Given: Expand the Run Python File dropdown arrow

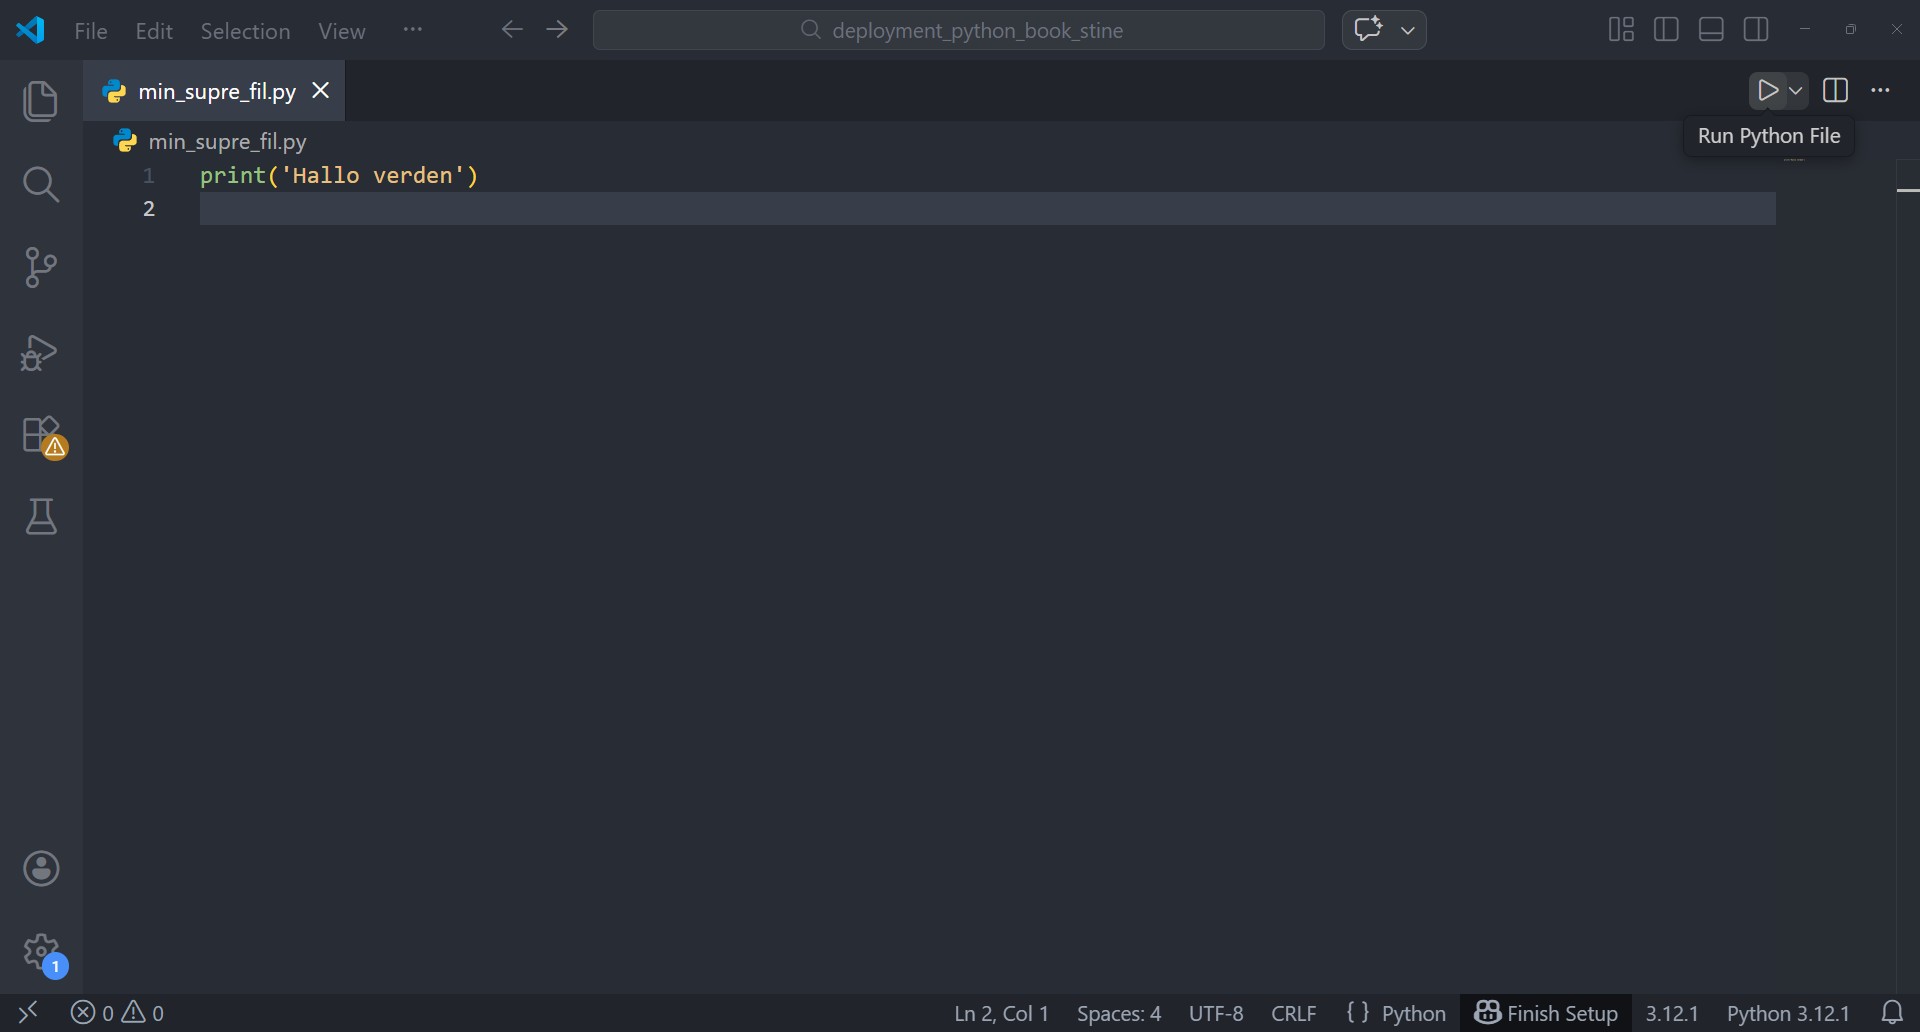Looking at the screenshot, I should click(1796, 91).
